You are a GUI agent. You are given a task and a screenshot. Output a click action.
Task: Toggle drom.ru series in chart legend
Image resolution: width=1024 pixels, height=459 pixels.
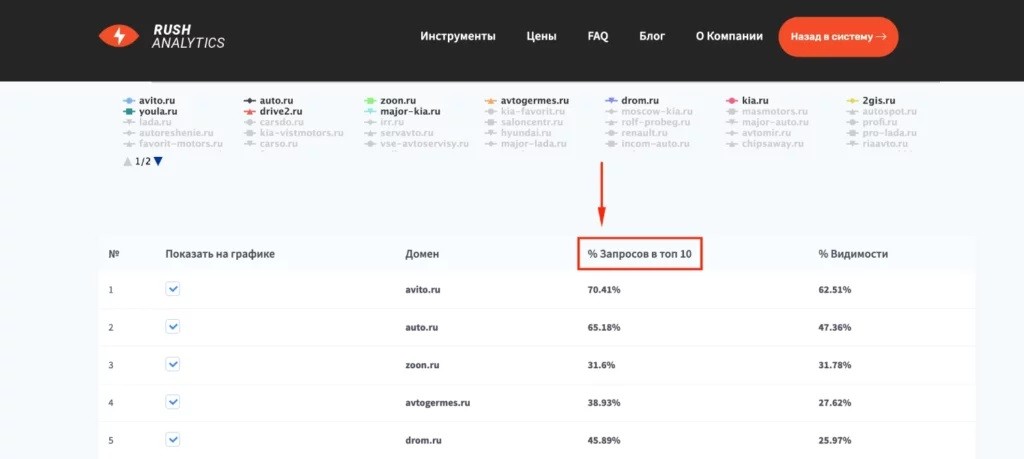coord(632,101)
